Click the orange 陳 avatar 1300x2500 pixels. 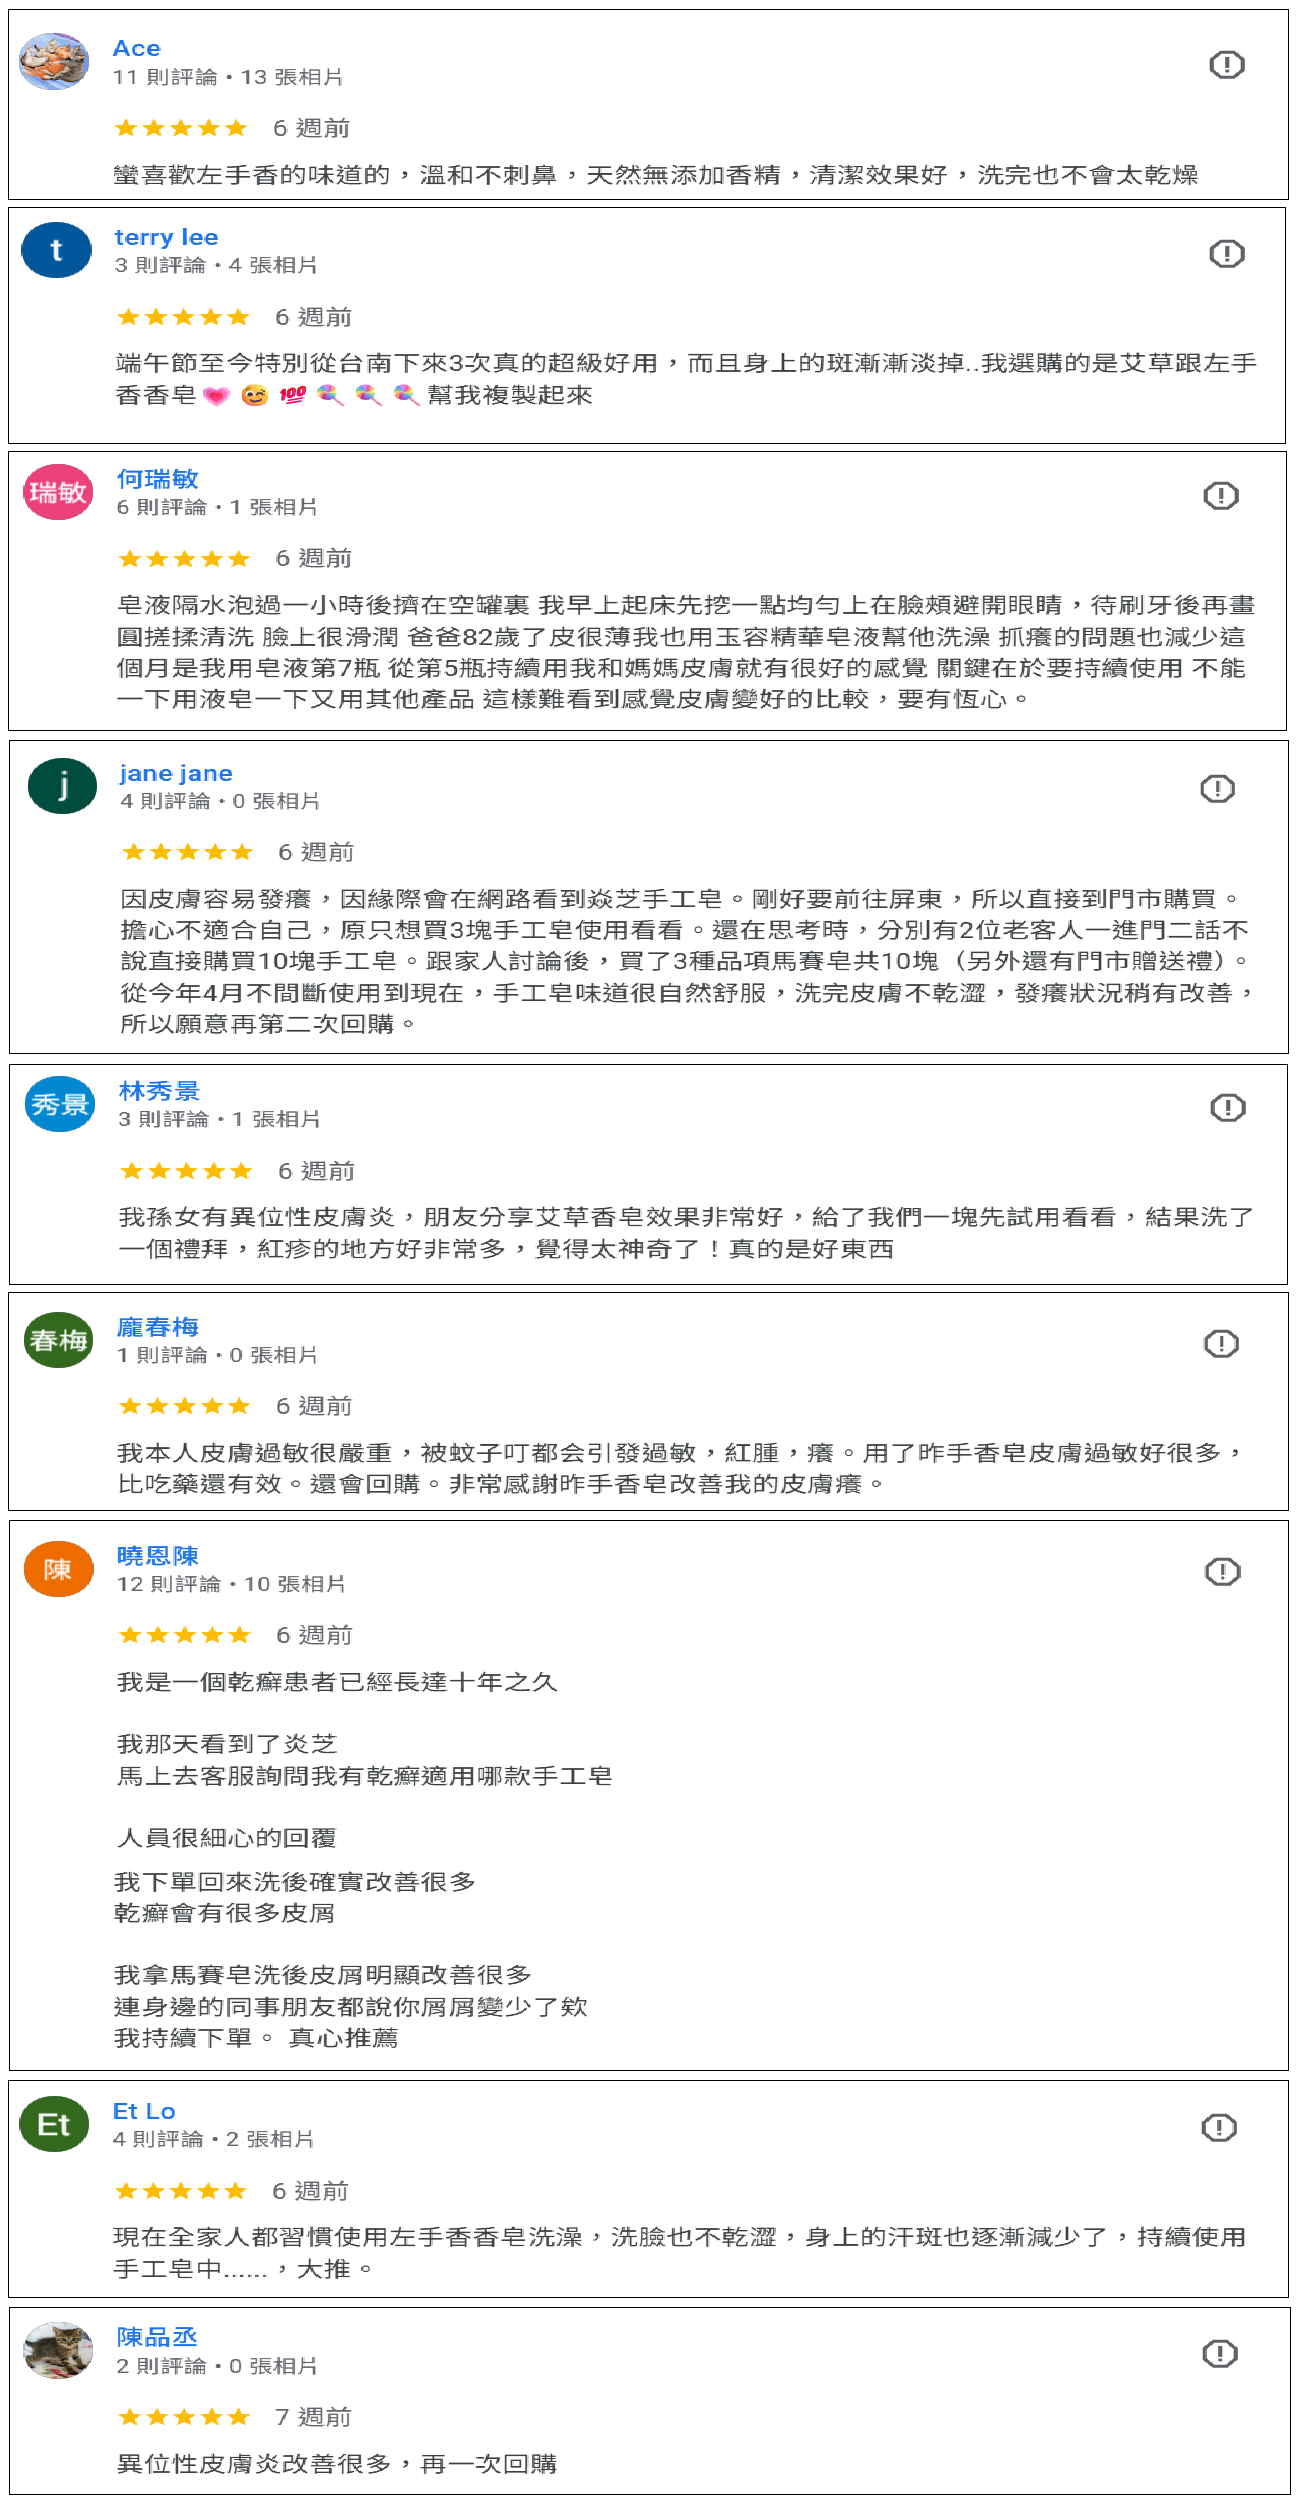click(x=58, y=1569)
